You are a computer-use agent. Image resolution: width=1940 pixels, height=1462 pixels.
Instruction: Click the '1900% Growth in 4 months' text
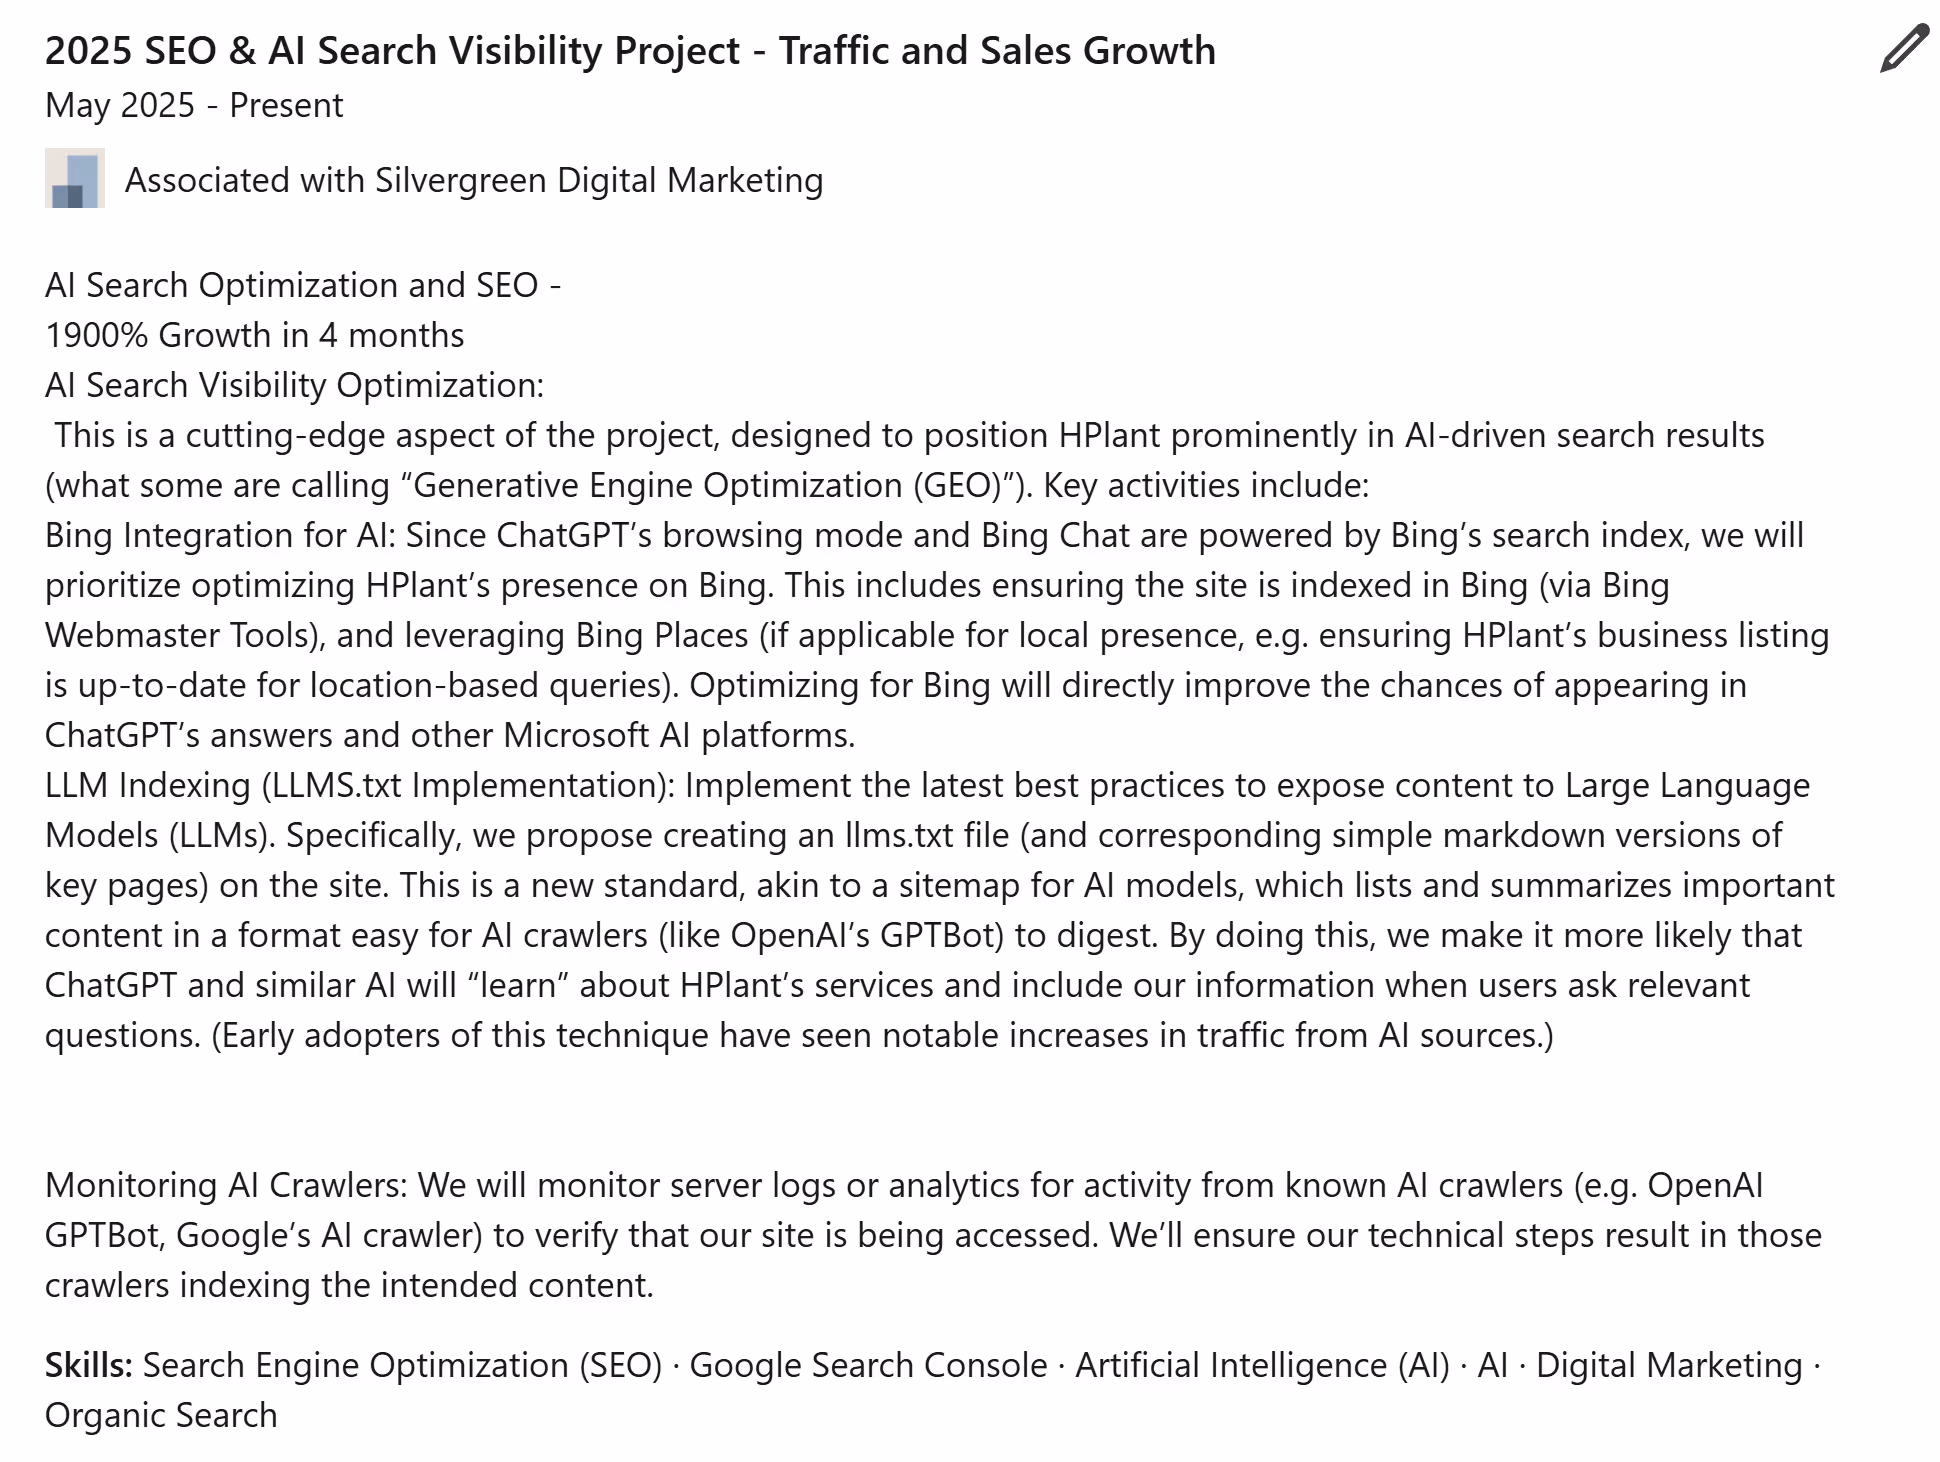(x=254, y=335)
